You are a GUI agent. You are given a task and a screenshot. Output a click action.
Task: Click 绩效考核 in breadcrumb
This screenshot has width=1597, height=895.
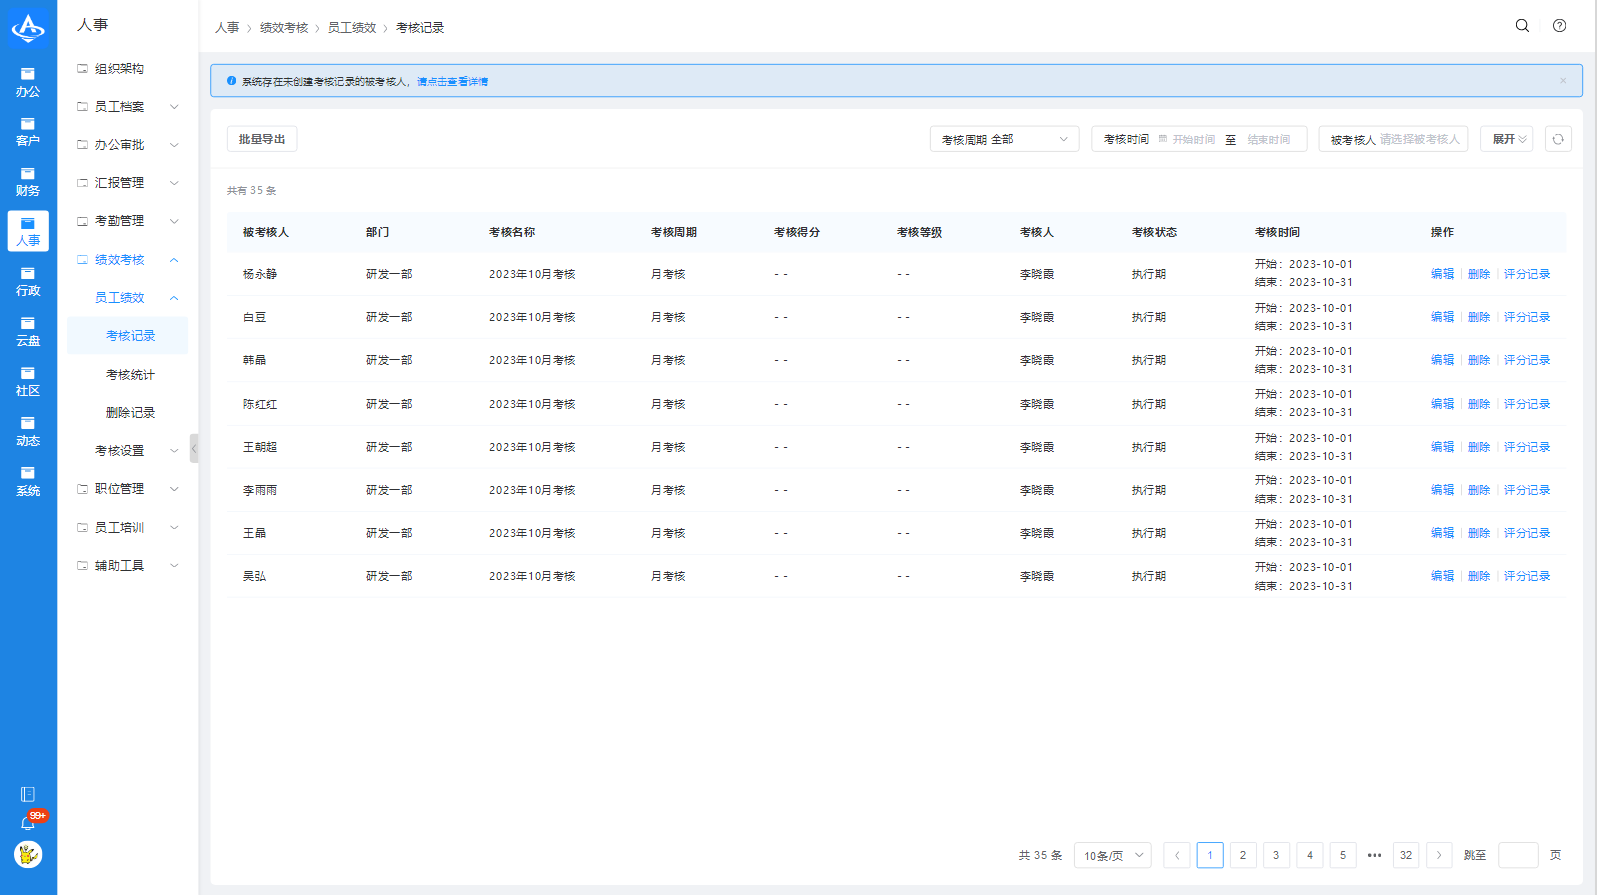point(284,28)
